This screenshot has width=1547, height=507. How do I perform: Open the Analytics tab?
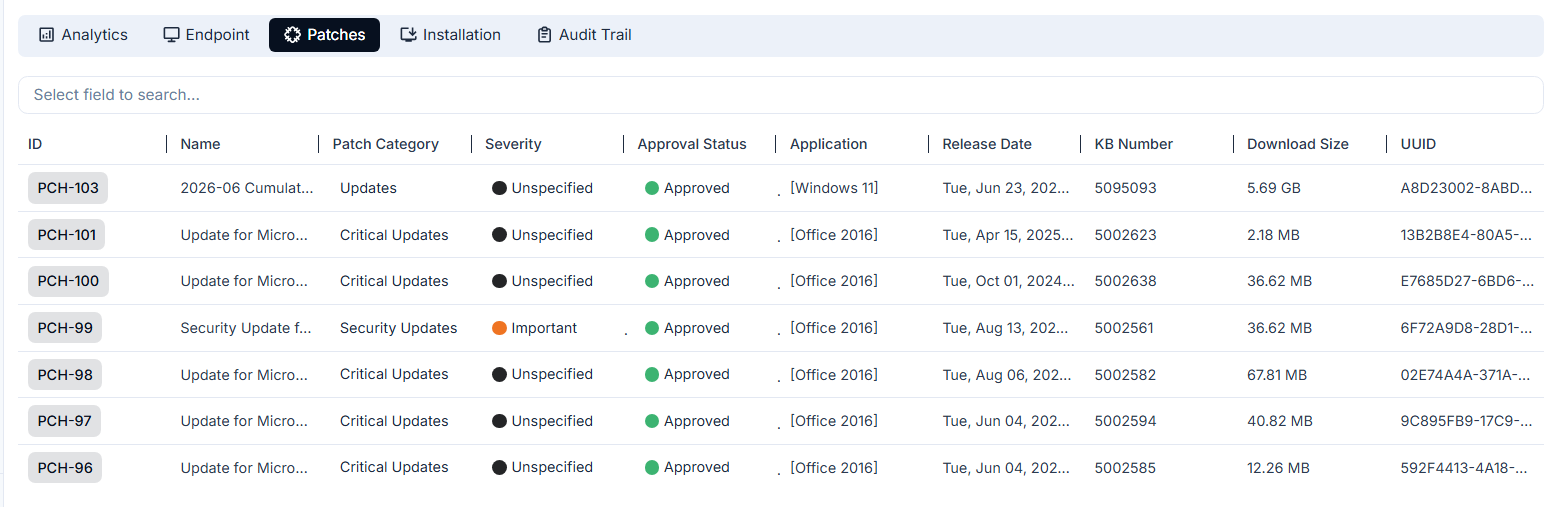(83, 35)
